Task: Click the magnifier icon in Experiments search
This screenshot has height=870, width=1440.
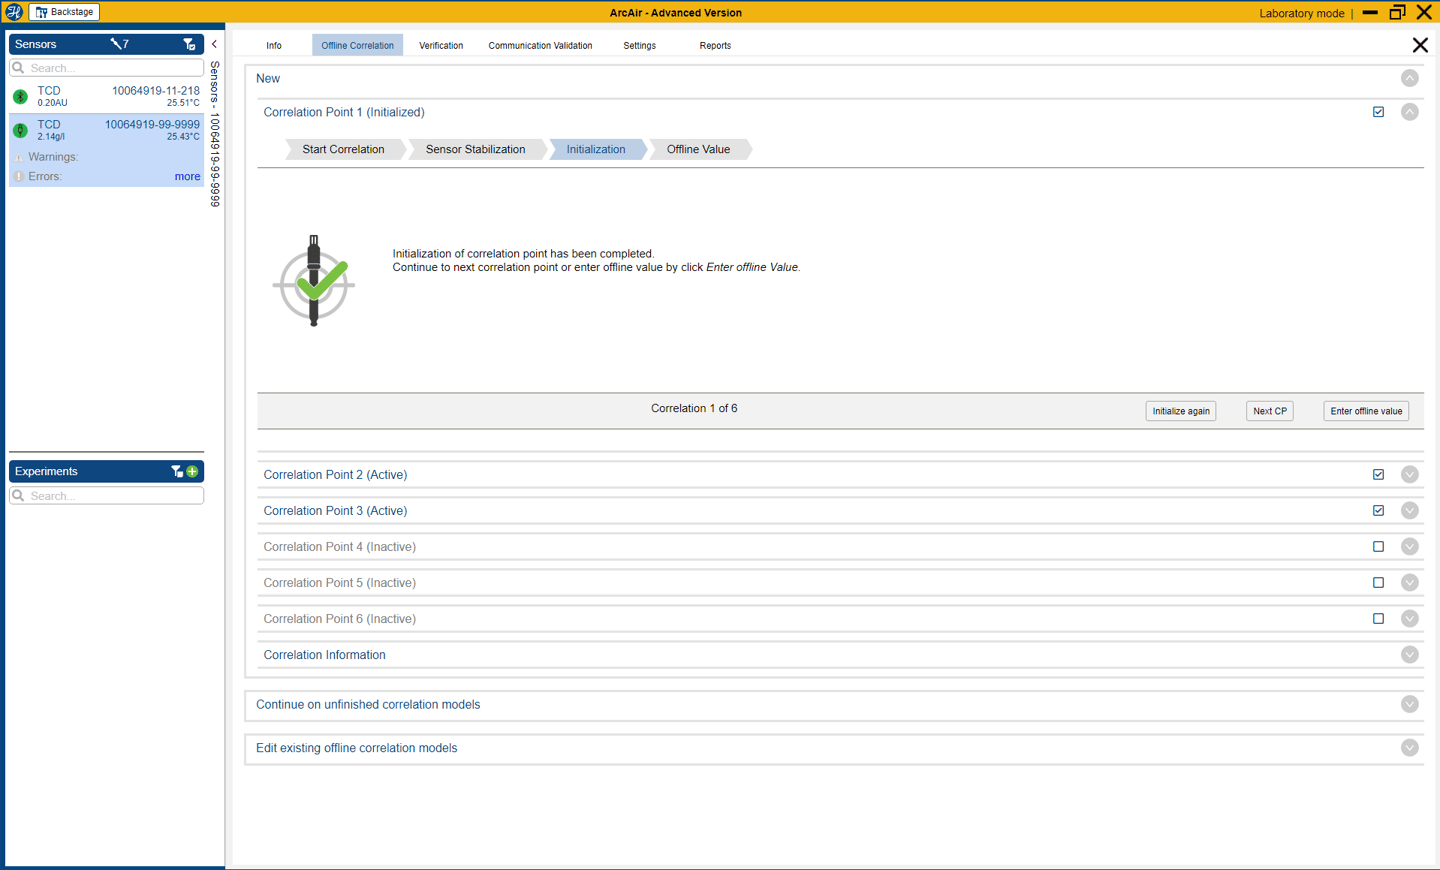Action: coord(18,496)
